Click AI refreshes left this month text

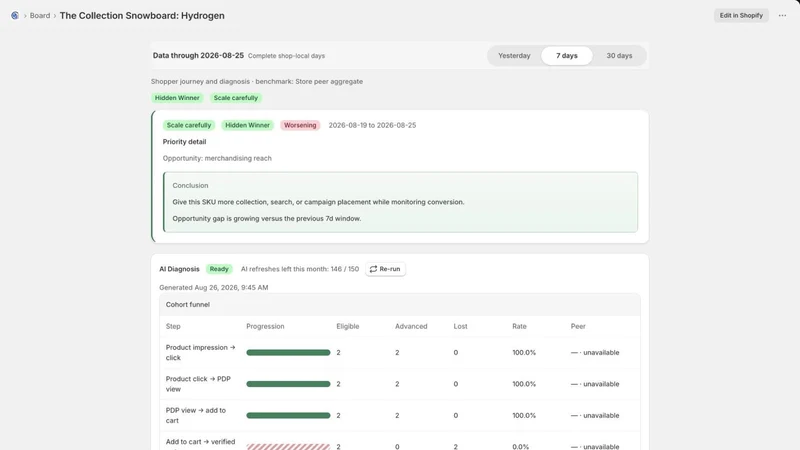pyautogui.click(x=299, y=269)
